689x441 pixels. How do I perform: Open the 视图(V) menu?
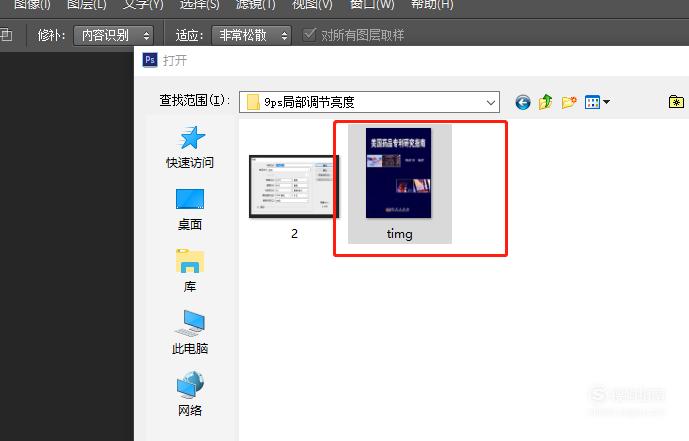point(312,4)
